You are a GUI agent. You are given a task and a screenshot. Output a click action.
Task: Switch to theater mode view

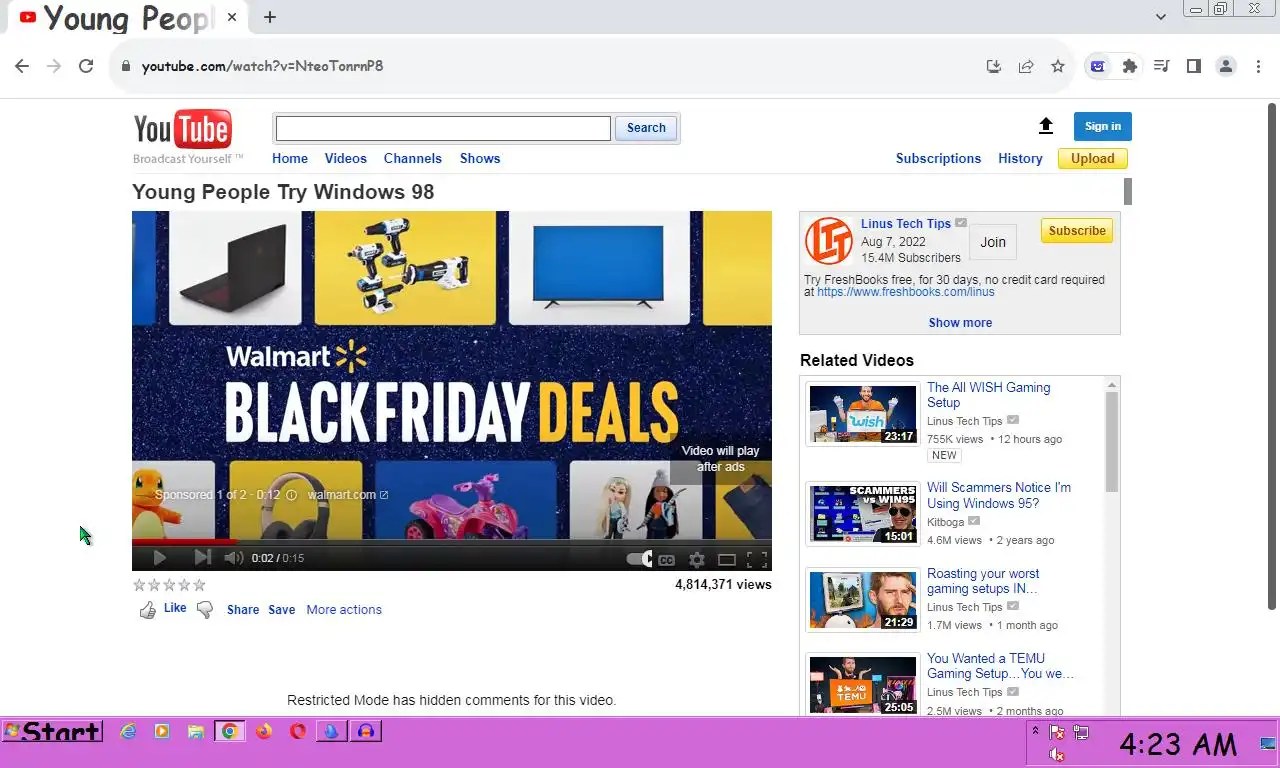click(727, 560)
